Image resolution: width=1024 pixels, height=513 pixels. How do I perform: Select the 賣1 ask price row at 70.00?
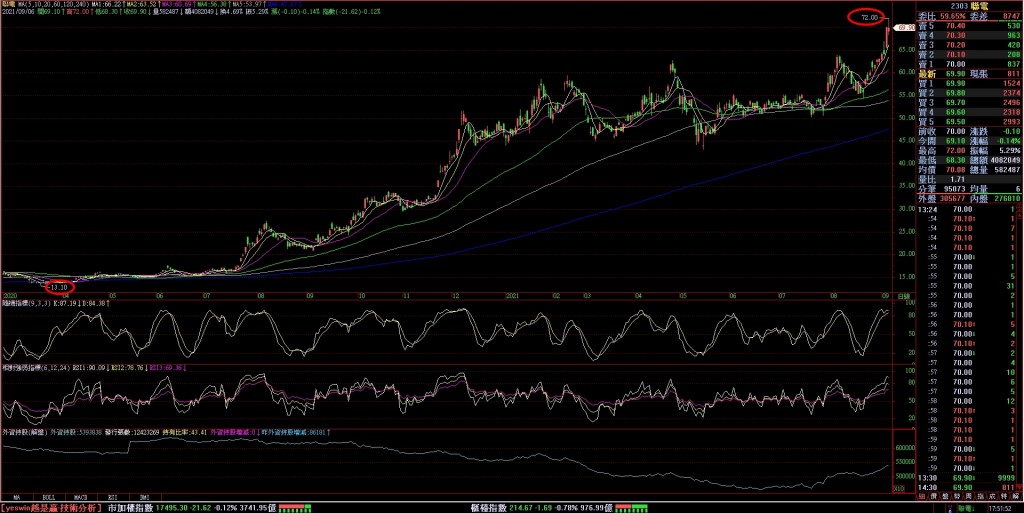coord(958,63)
